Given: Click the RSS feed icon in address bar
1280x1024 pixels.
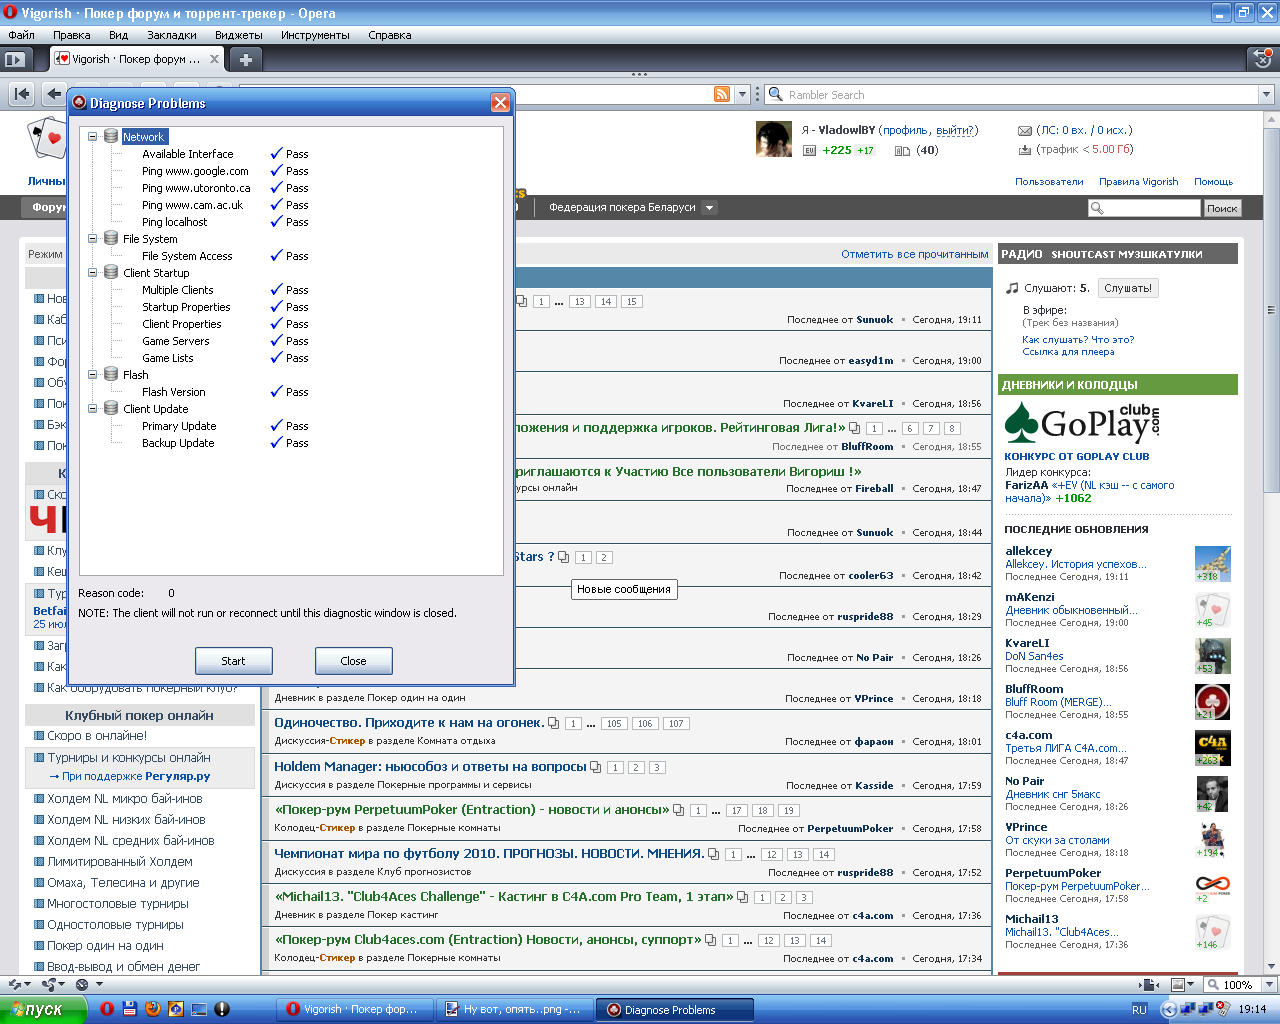Looking at the screenshot, I should (722, 94).
